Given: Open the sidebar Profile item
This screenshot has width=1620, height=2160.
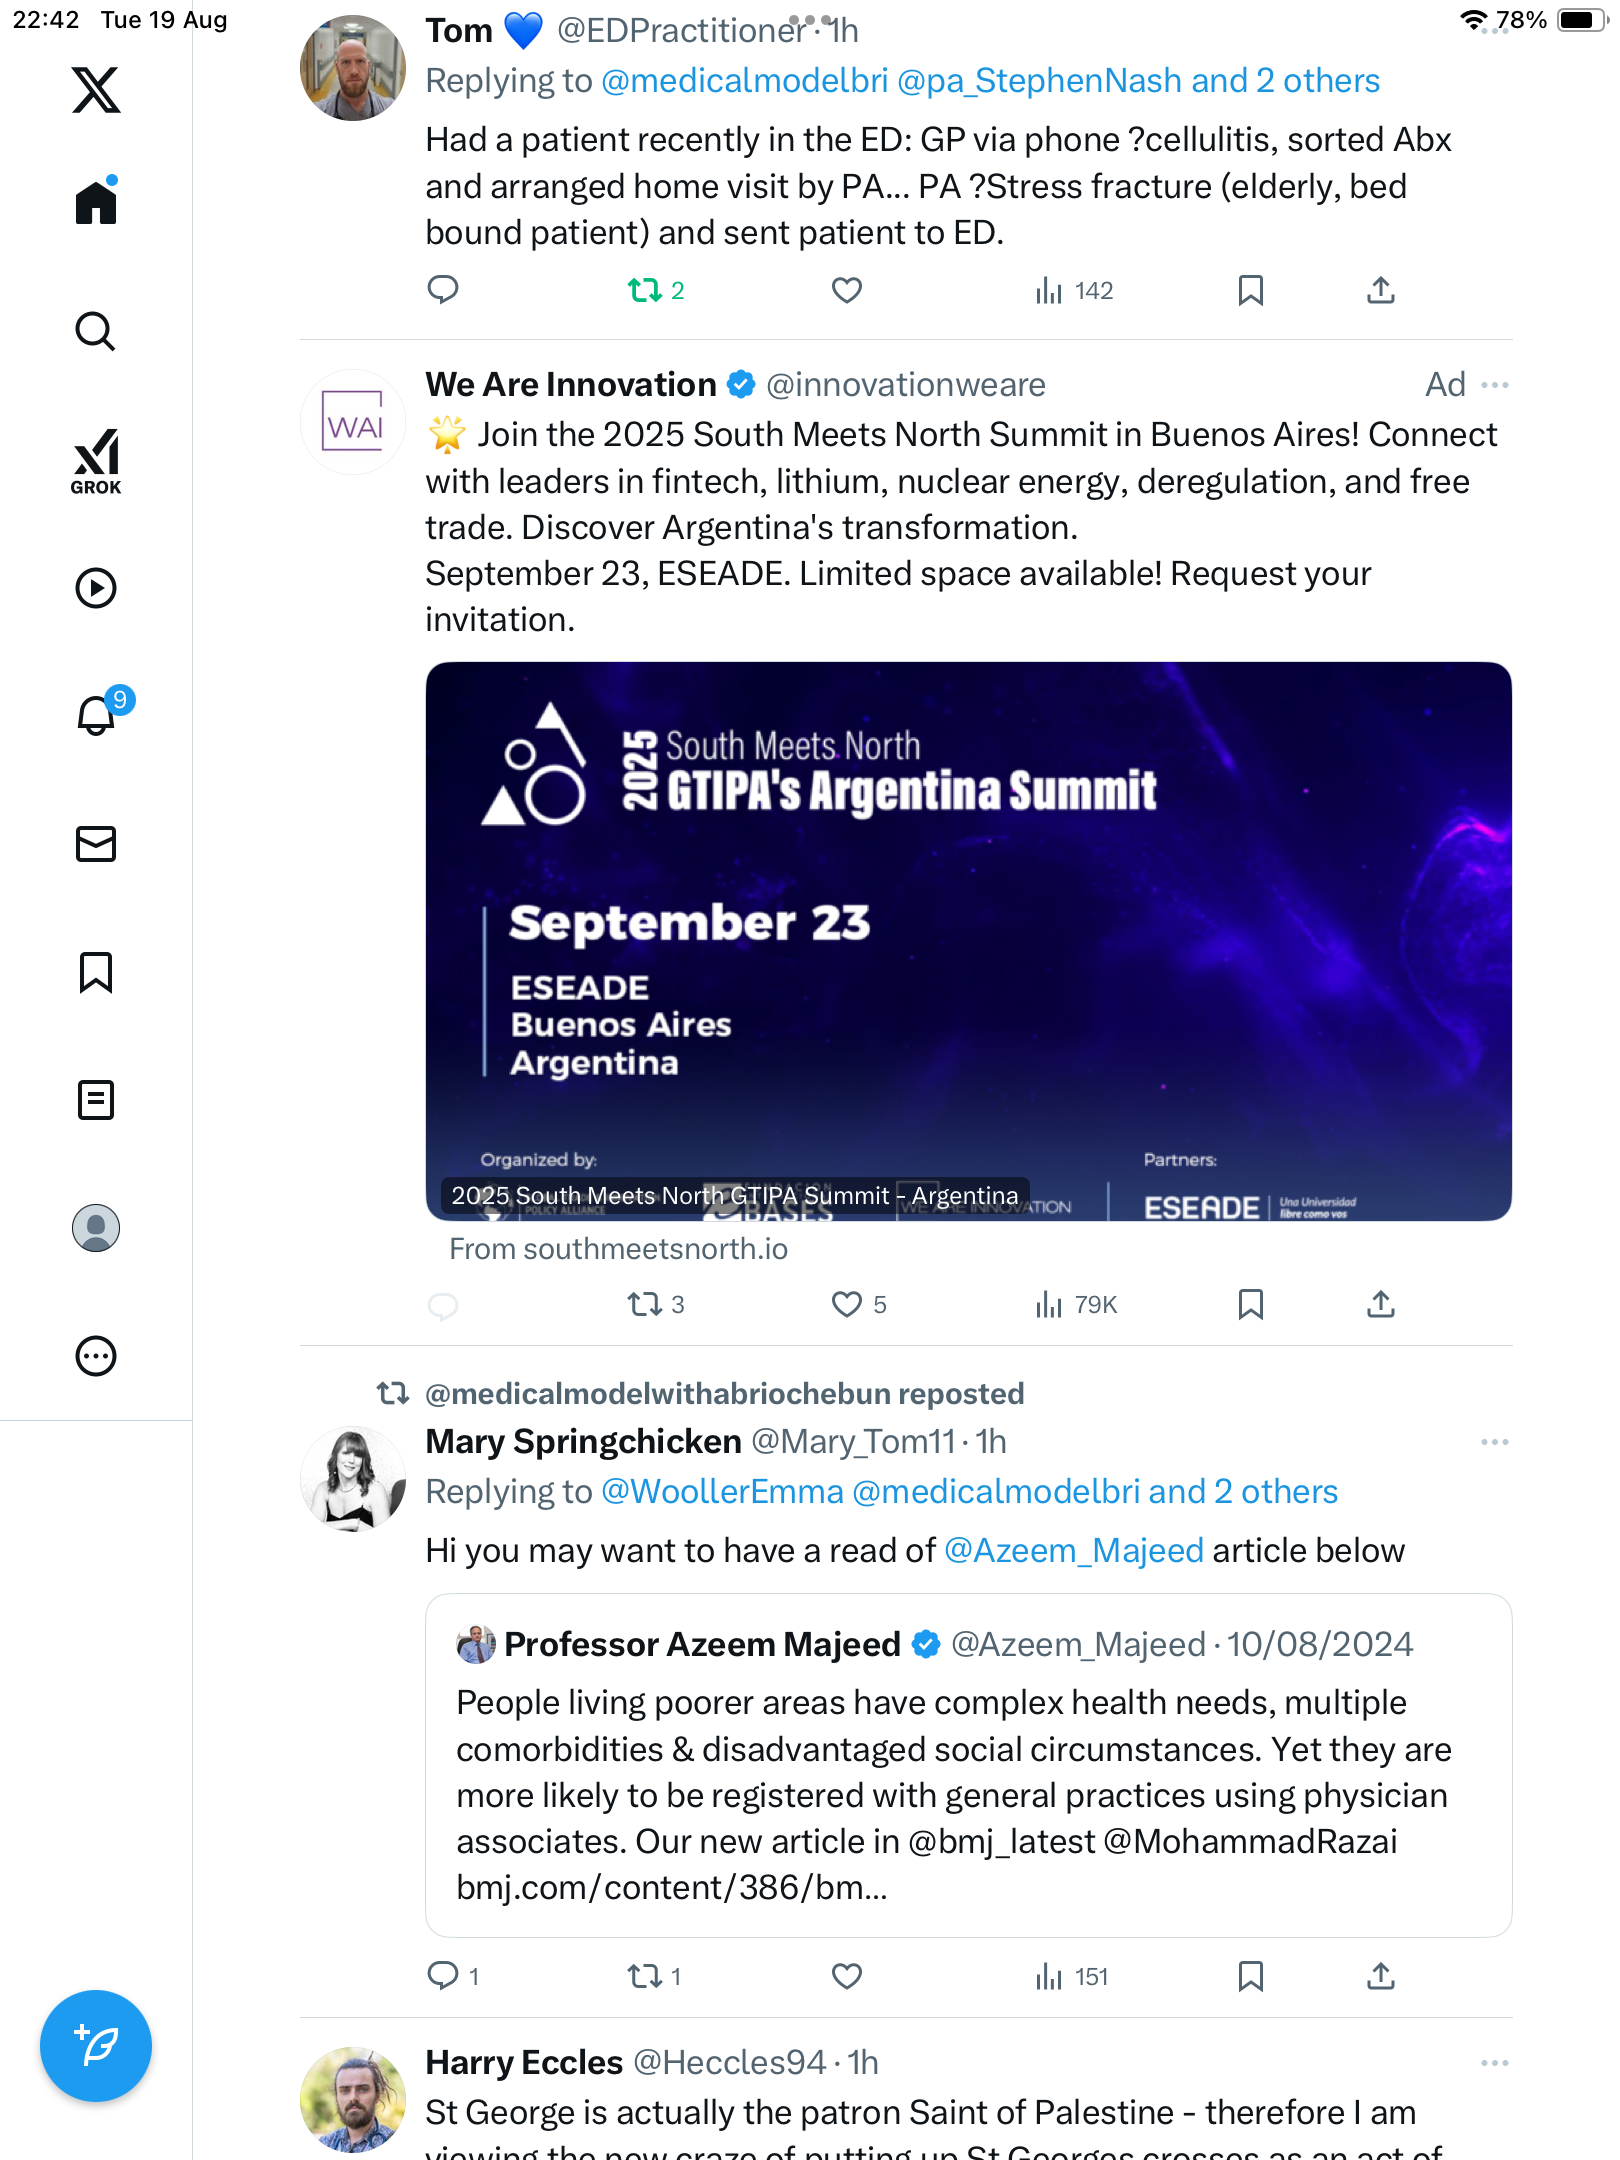Looking at the screenshot, I should point(96,1228).
